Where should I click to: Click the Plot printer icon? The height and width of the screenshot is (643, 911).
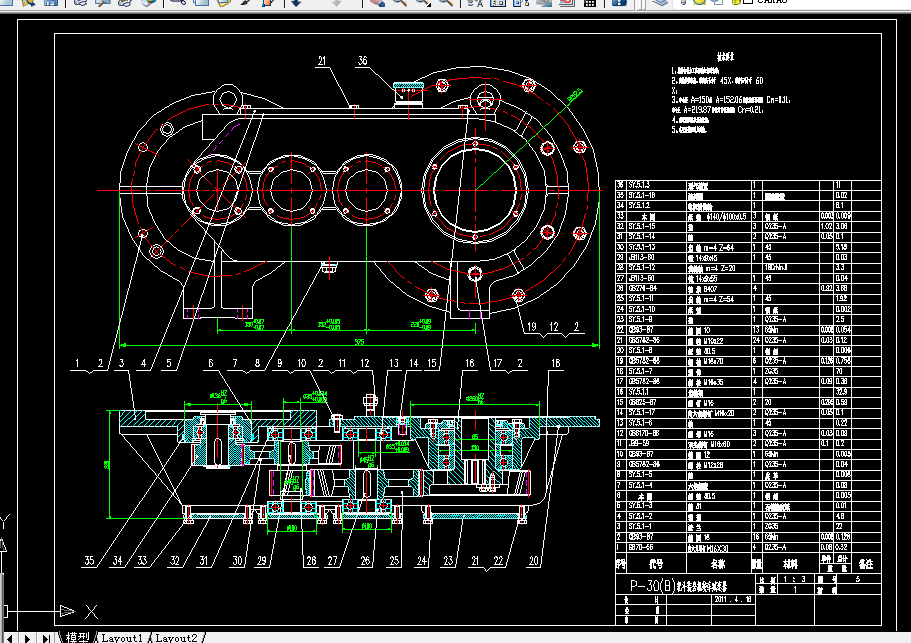click(80, 2)
